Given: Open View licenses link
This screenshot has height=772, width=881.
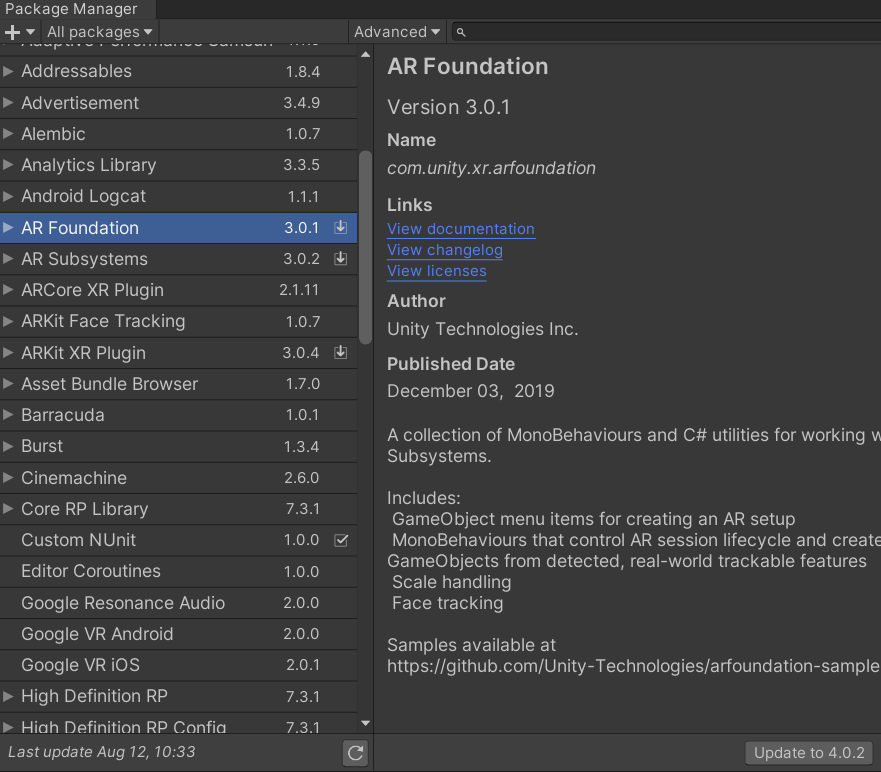Looking at the screenshot, I should (437, 271).
